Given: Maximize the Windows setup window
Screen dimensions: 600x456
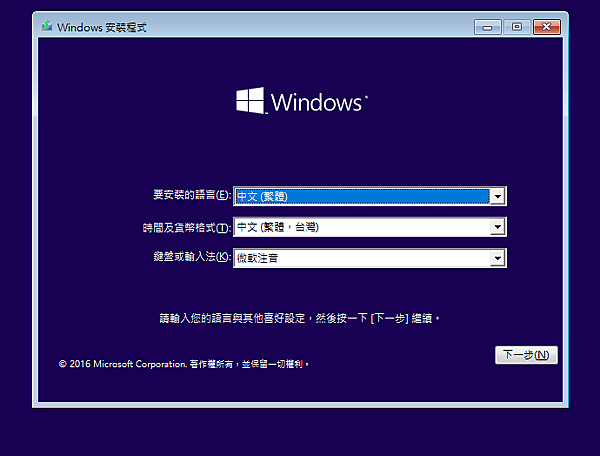Looking at the screenshot, I should pyautogui.click(x=517, y=27).
